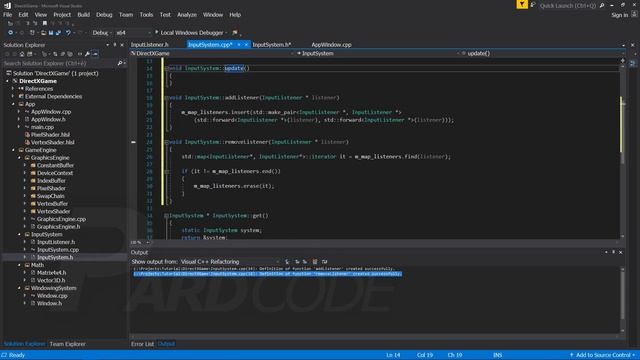Click the Collapse All icon in Solution Explorer
Screen dimensions: 640x360
click(62, 54)
